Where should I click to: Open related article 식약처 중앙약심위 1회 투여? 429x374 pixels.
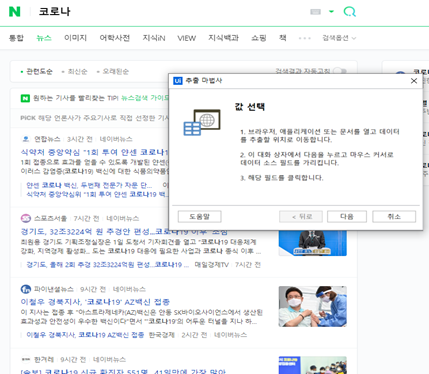coord(97,194)
